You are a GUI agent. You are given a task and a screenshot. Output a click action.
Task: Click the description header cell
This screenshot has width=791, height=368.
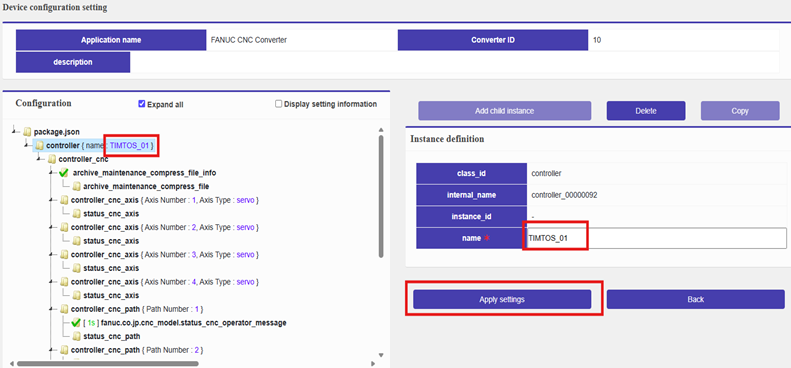click(73, 62)
